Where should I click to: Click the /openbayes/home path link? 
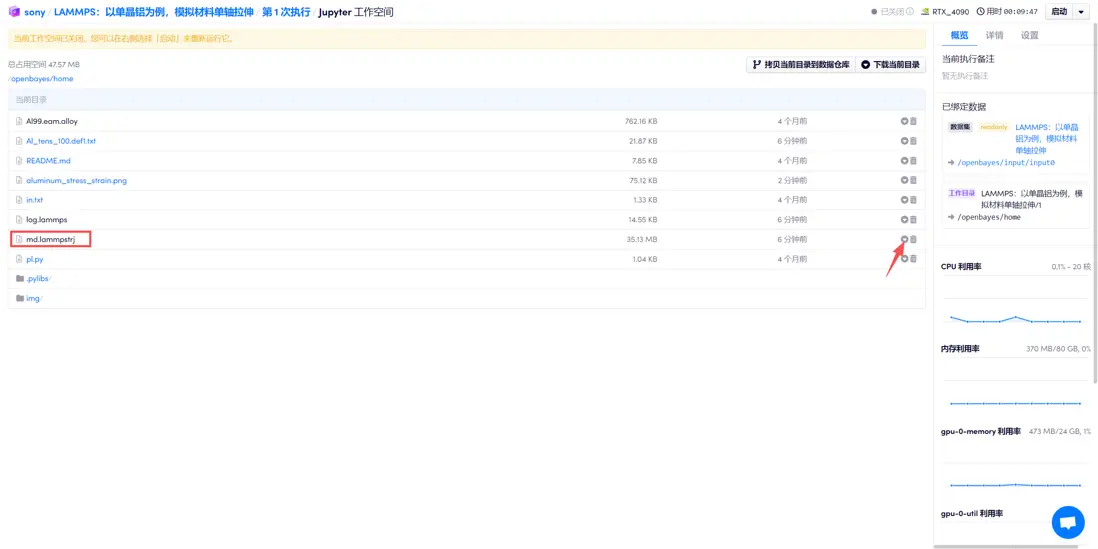click(41, 78)
